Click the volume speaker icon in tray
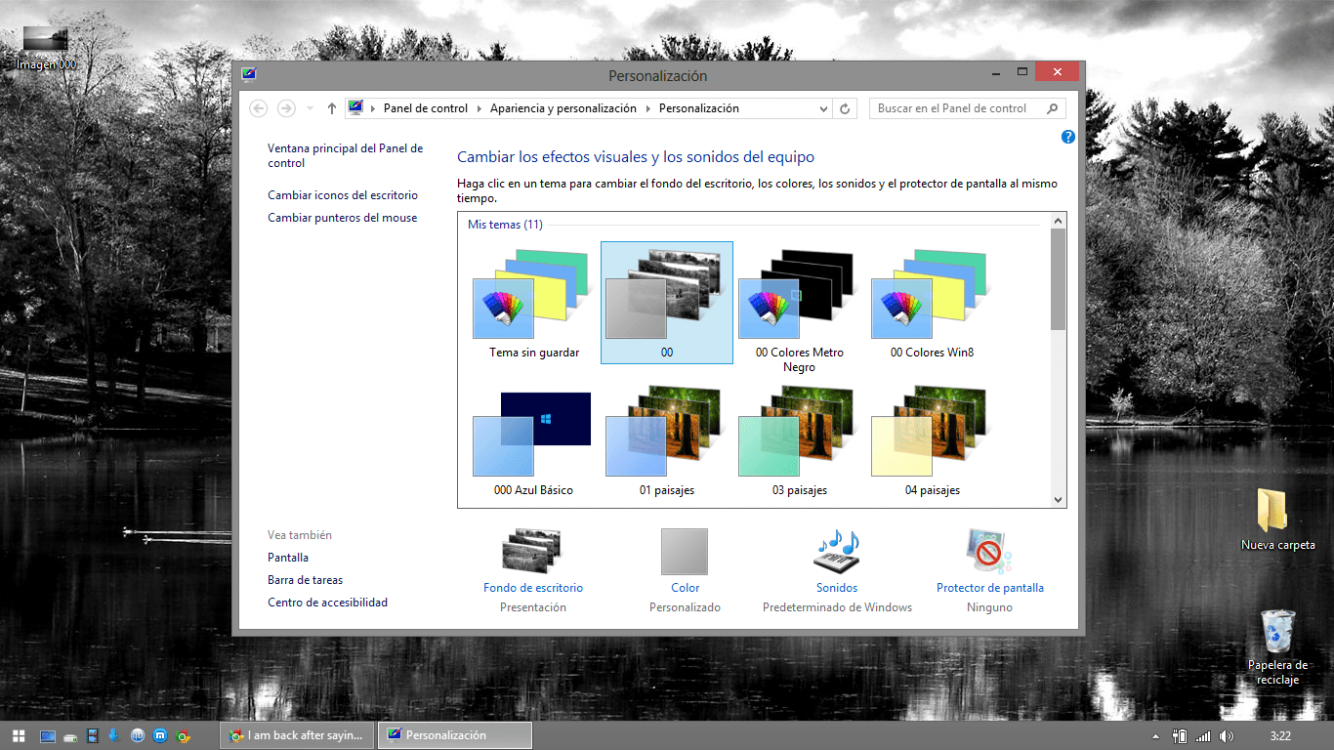1334x750 pixels. 1226,736
